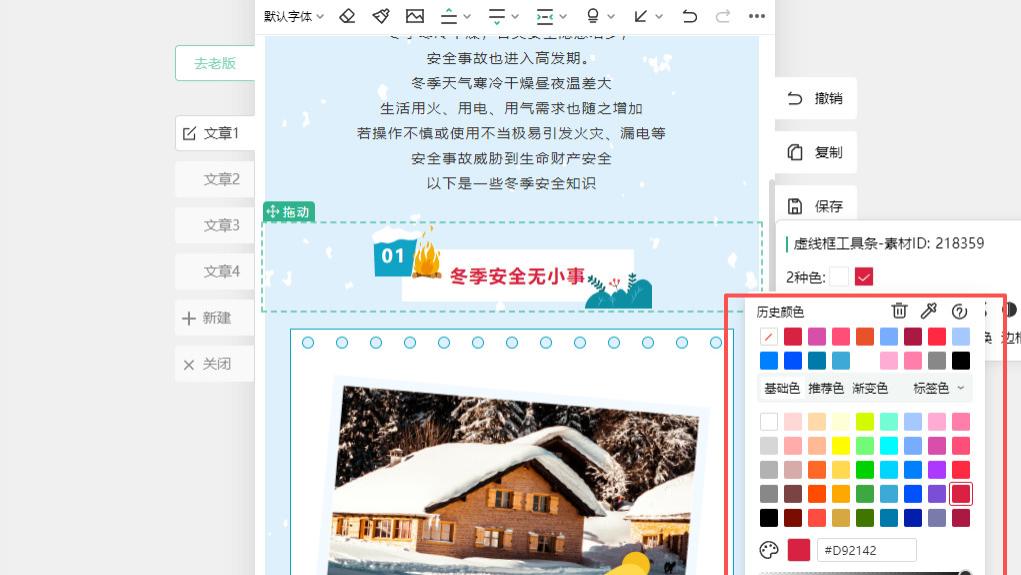Viewport: 1021px width, 575px height.
Task: Open 文章1 in the sidebar
Action: (215, 133)
